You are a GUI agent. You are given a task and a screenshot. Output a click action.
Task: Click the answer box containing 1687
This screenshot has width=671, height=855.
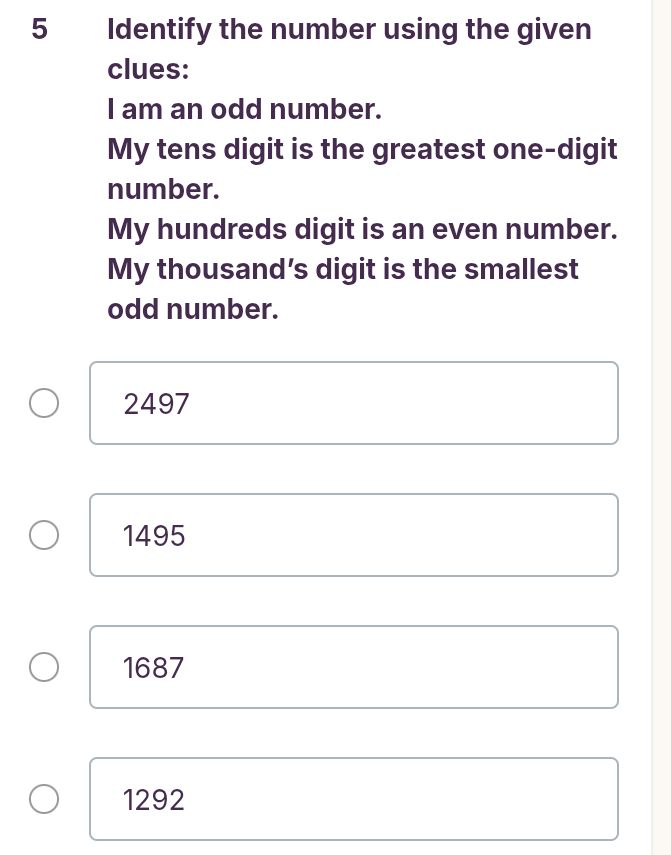click(354, 667)
